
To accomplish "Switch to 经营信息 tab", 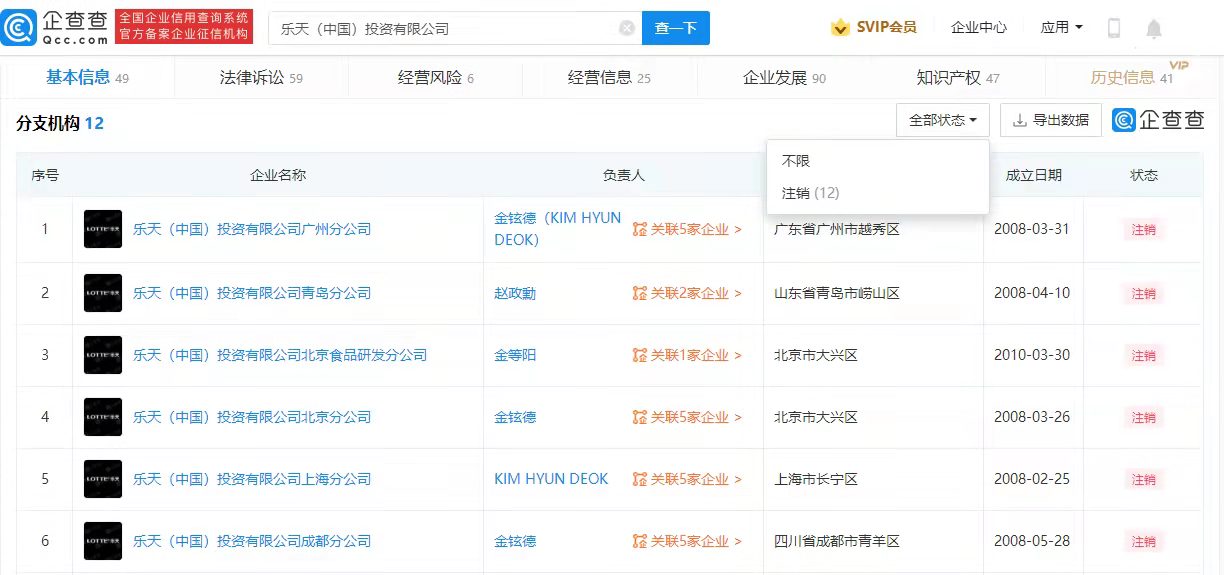I will [609, 77].
